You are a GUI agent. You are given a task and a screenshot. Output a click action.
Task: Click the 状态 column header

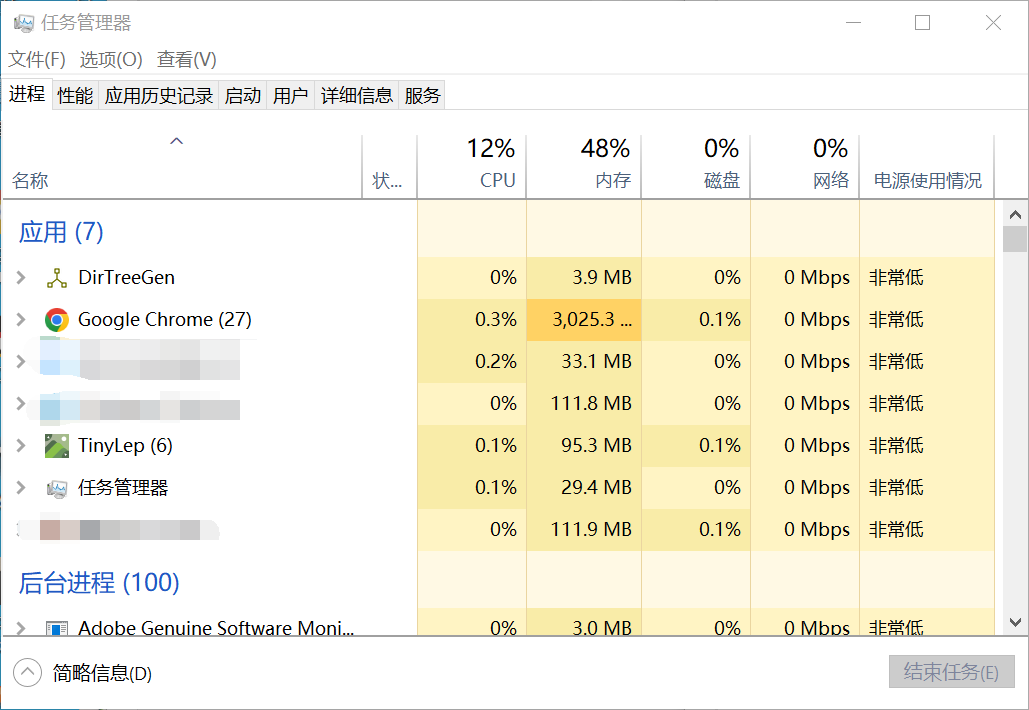point(389,167)
